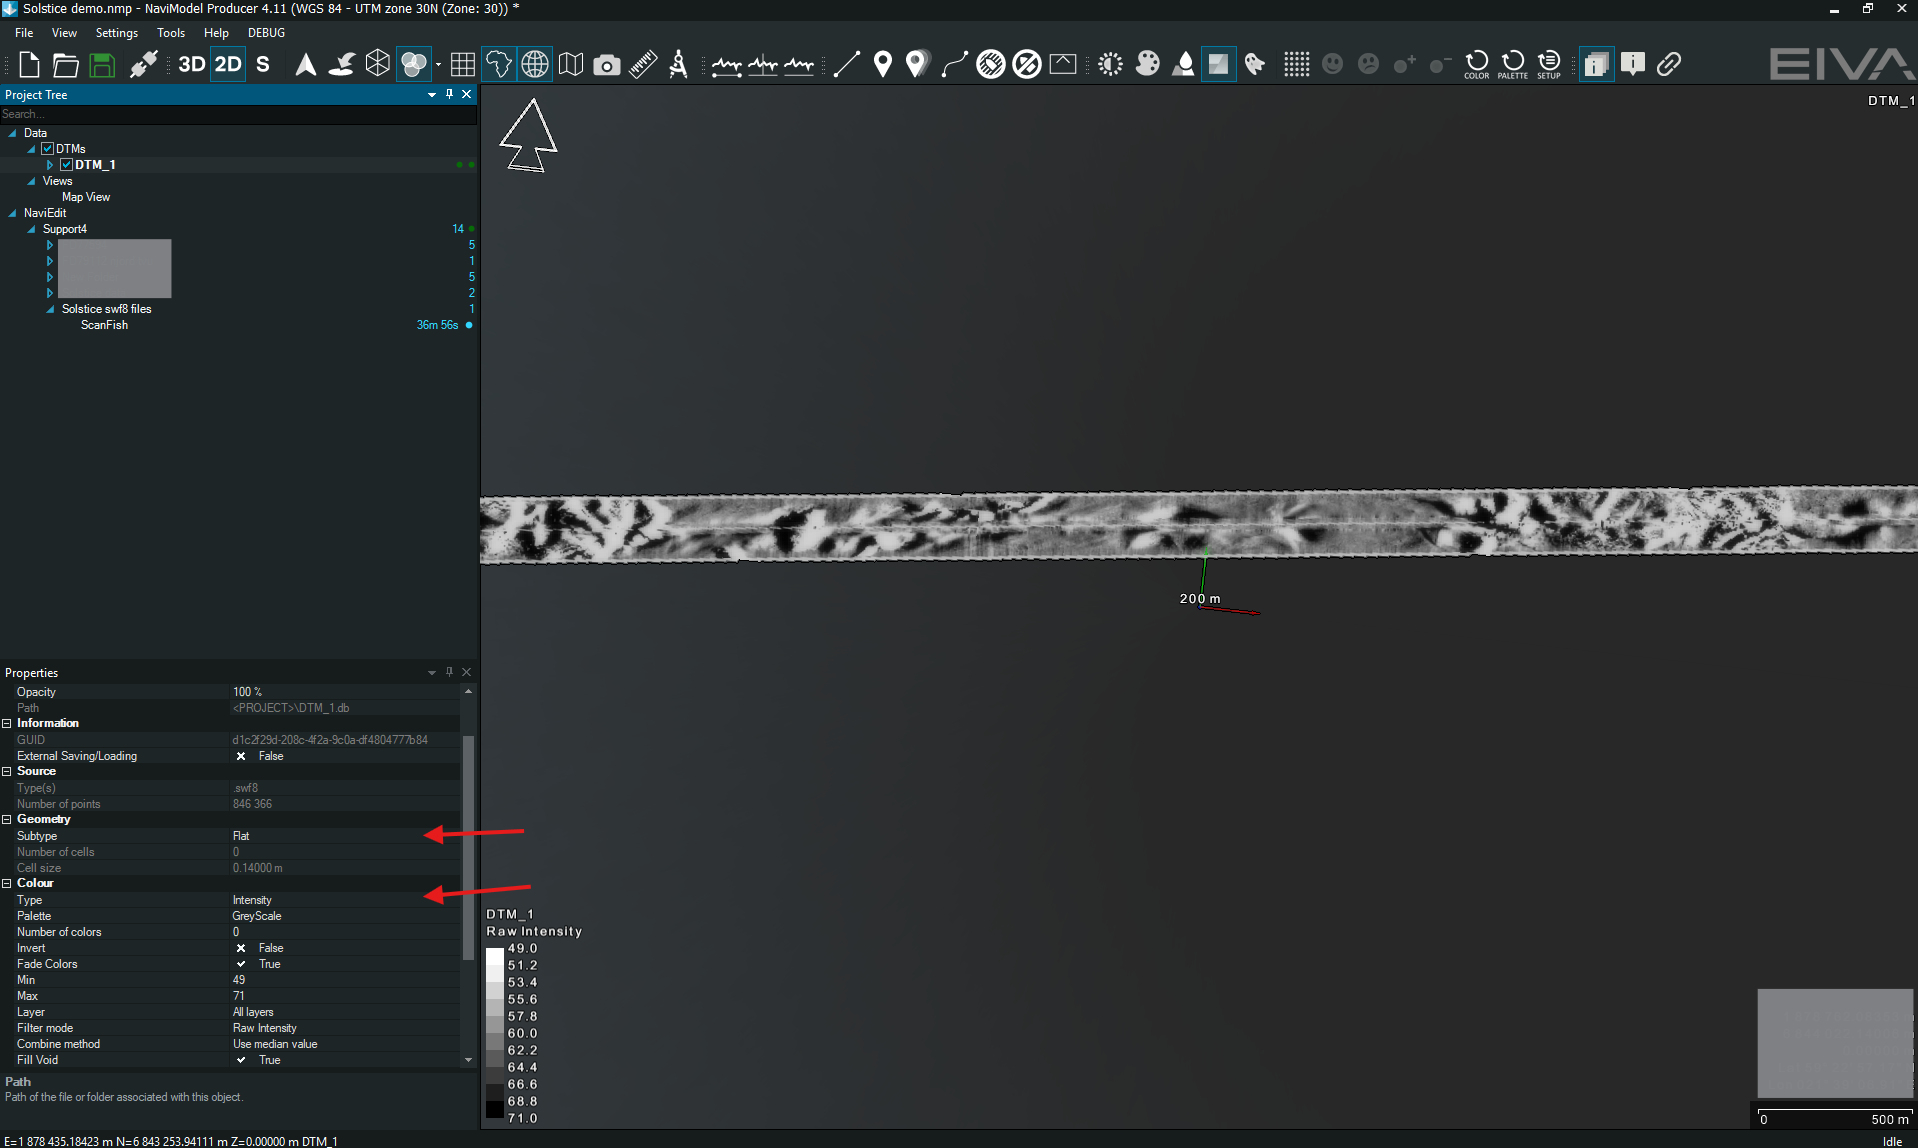
Task: Select ScanFish tree item
Action: [104, 325]
